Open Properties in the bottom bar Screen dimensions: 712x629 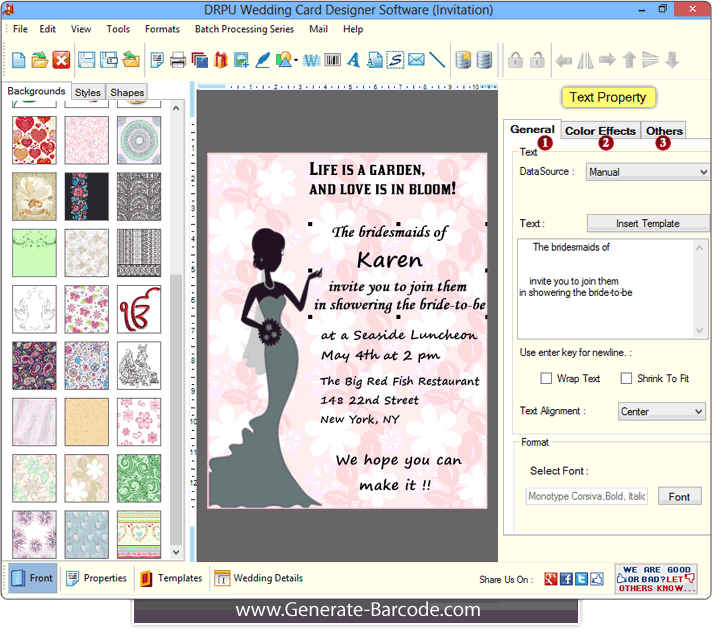coord(96,578)
